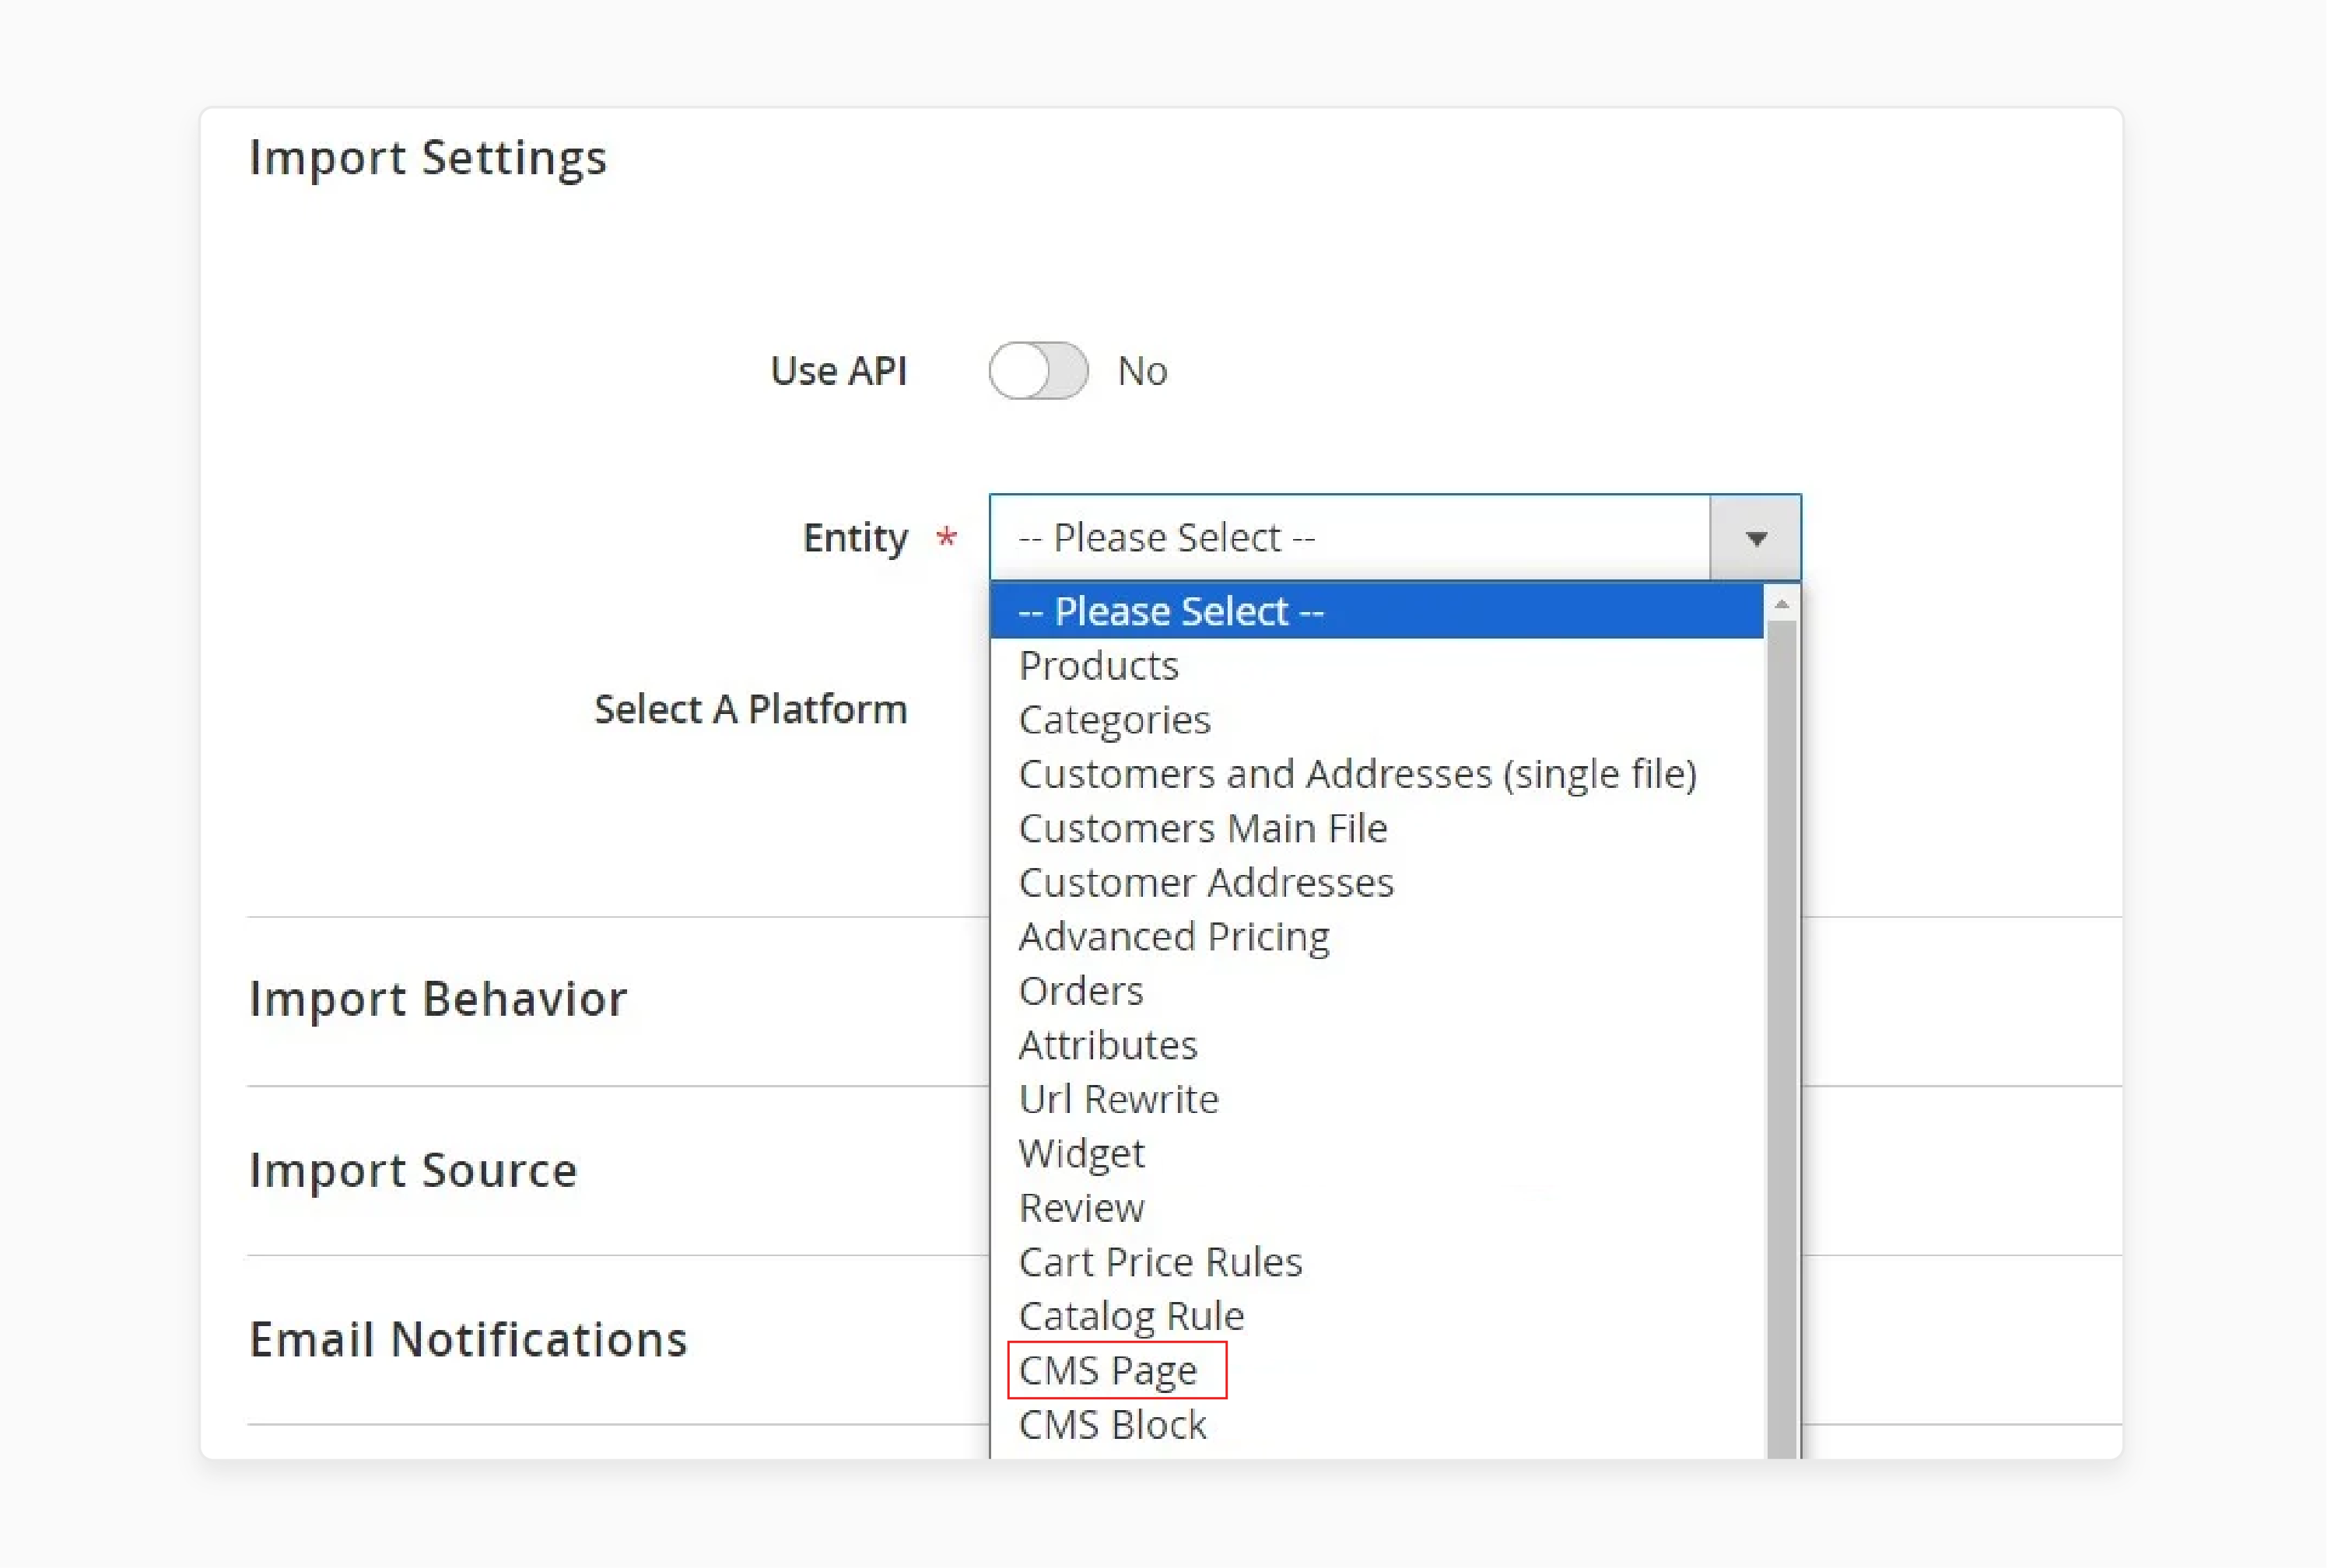Click the Entity field label
This screenshot has width=2327, height=1568.
point(855,538)
